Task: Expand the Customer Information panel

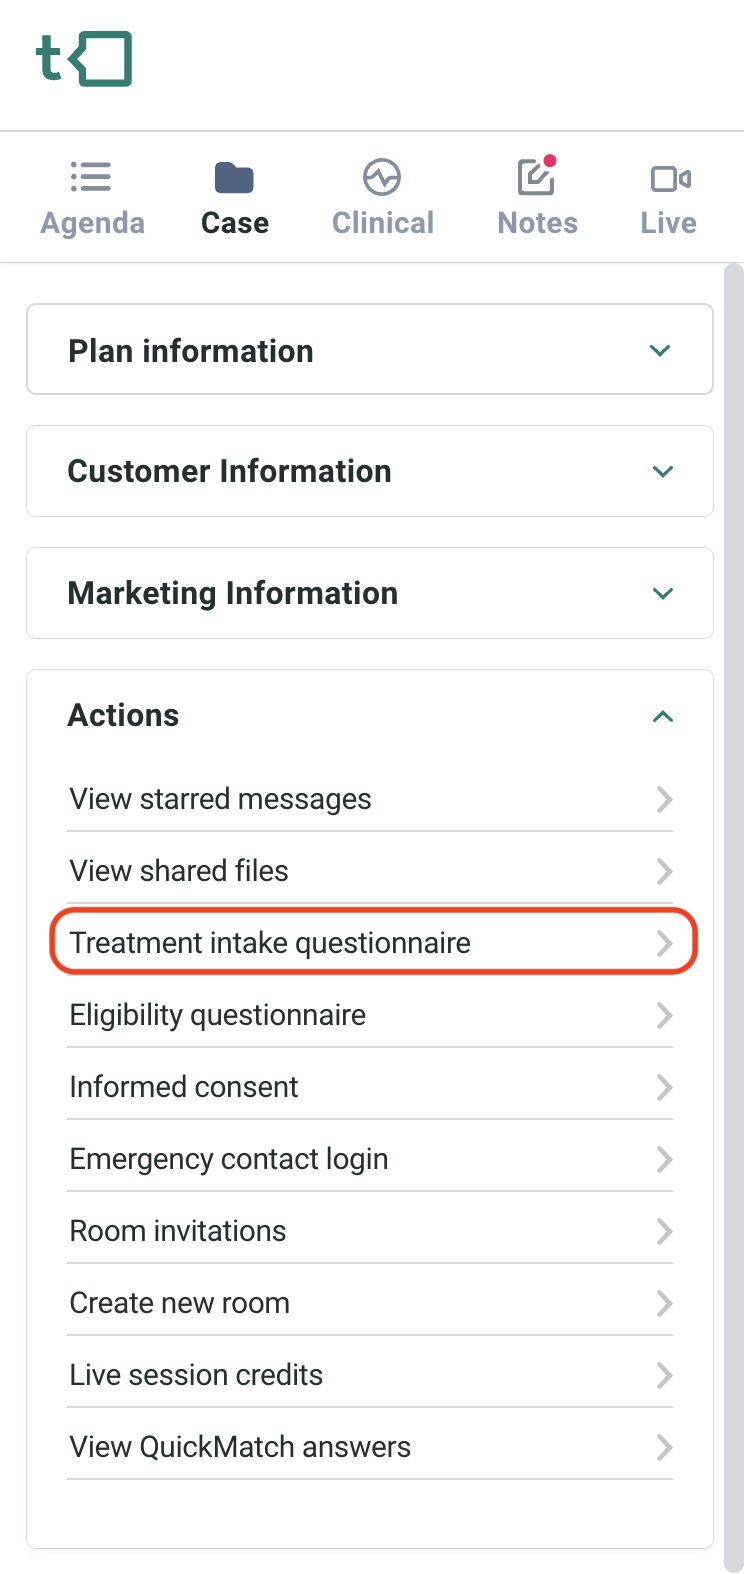Action: point(662,472)
